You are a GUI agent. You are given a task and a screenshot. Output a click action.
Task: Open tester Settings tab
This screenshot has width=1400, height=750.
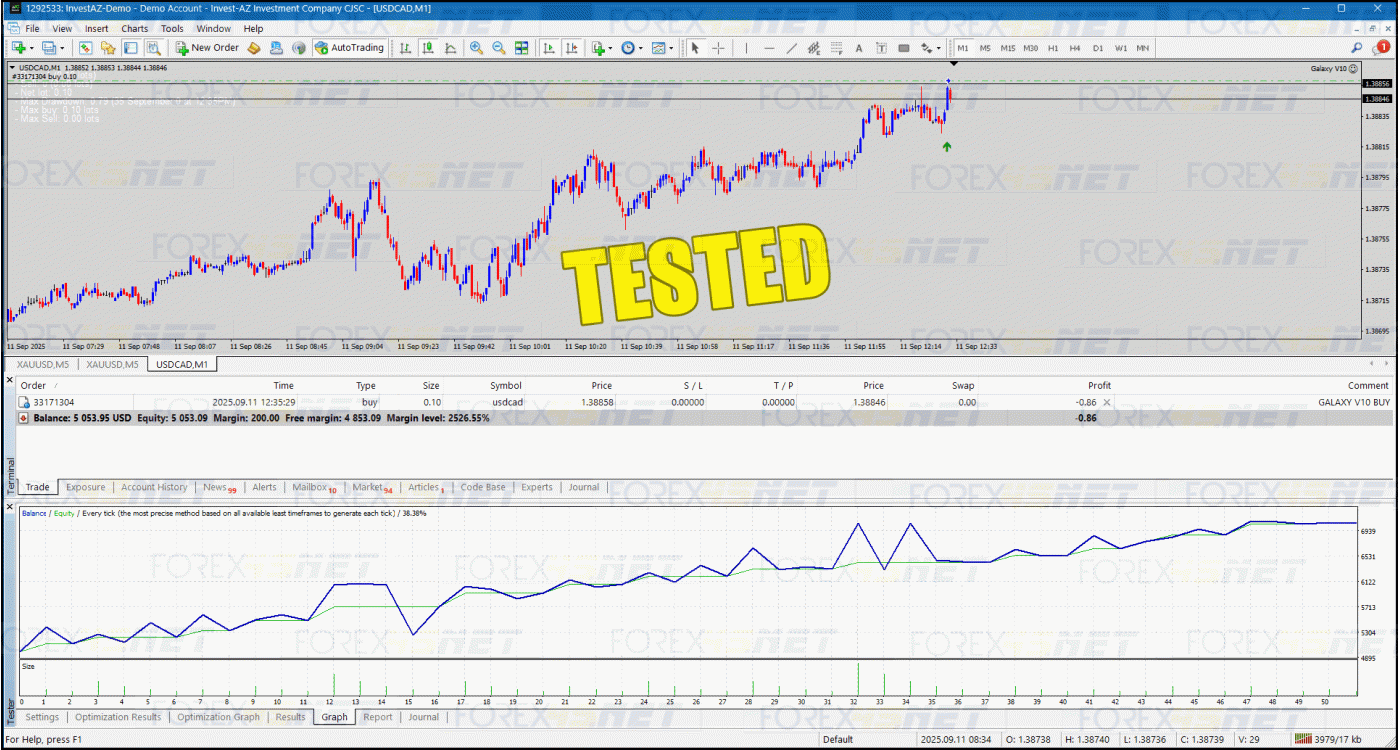coord(42,717)
